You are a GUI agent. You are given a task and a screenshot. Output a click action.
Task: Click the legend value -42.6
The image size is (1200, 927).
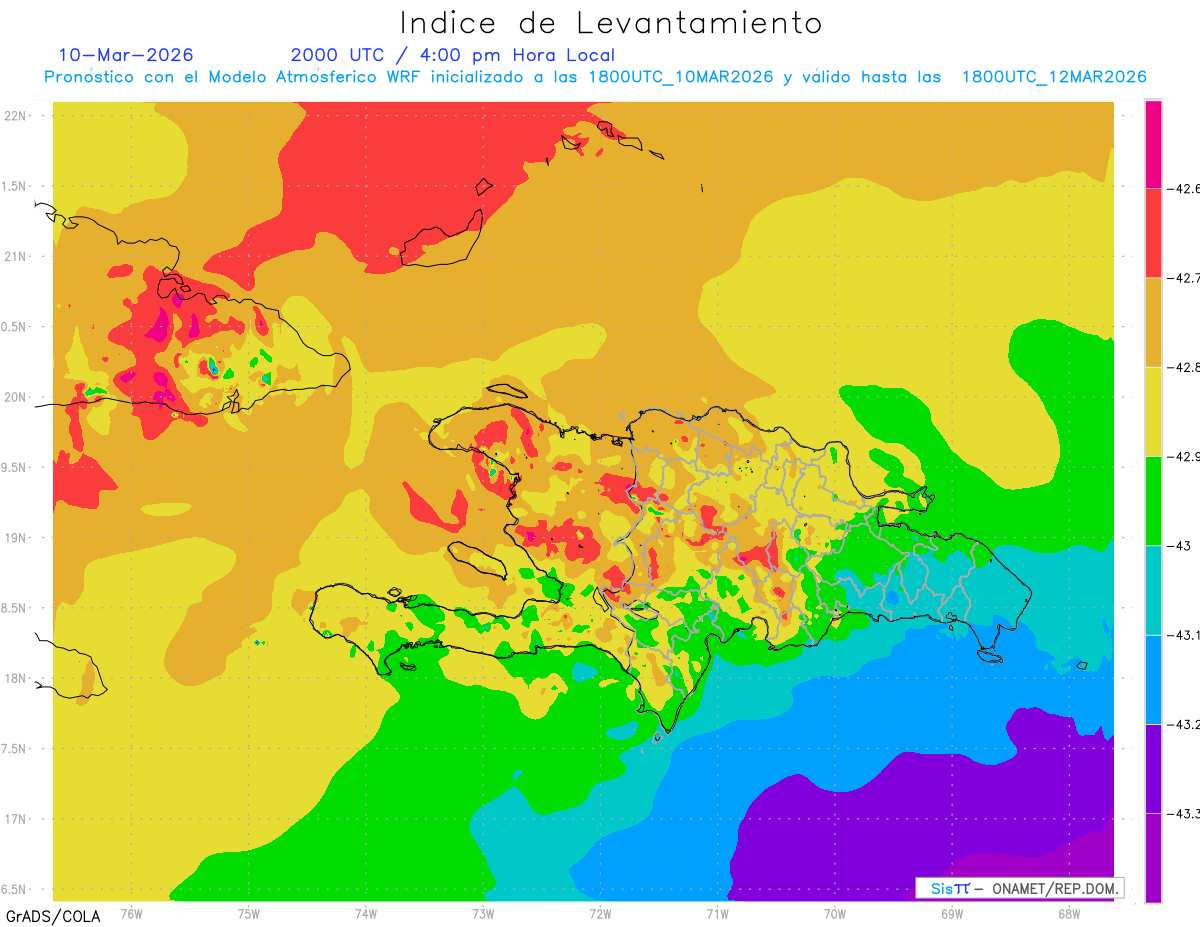click(1183, 188)
